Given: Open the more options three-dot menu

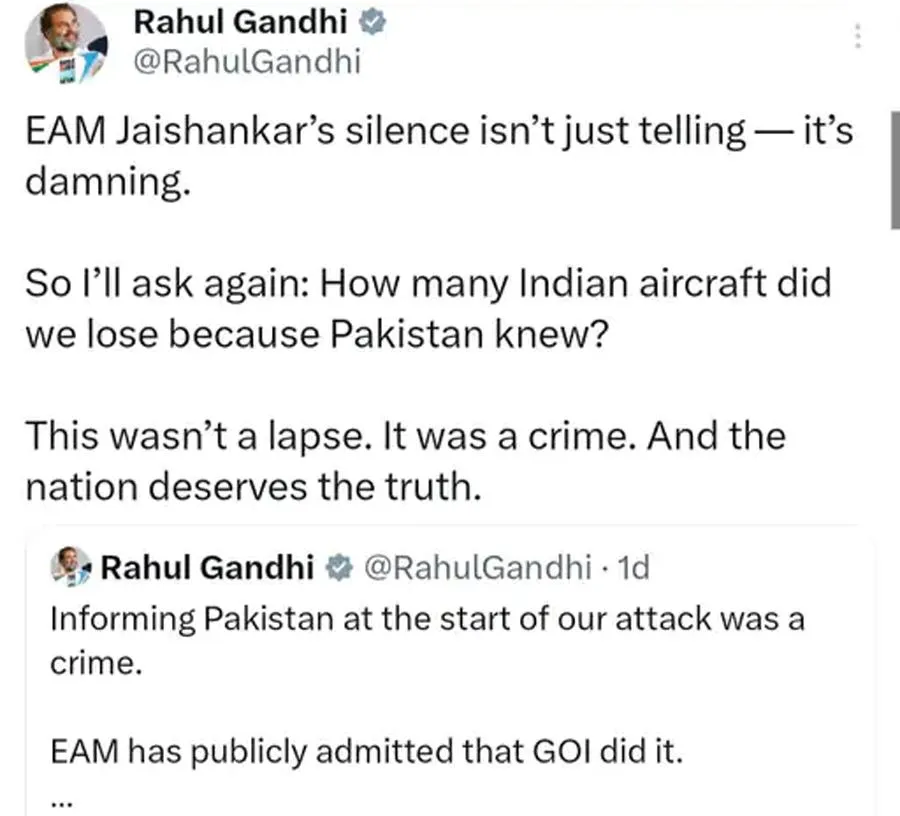Looking at the screenshot, I should pyautogui.click(x=856, y=37).
